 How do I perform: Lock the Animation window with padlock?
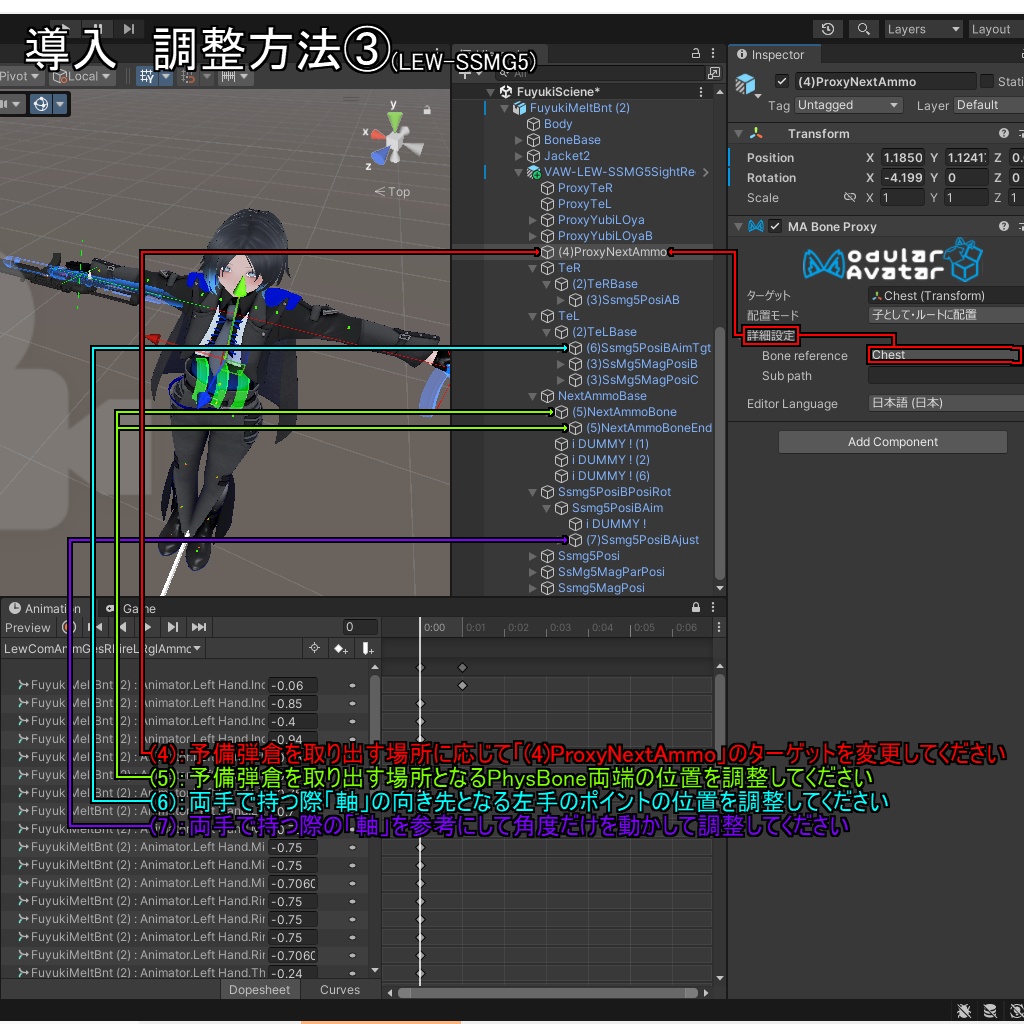696,607
